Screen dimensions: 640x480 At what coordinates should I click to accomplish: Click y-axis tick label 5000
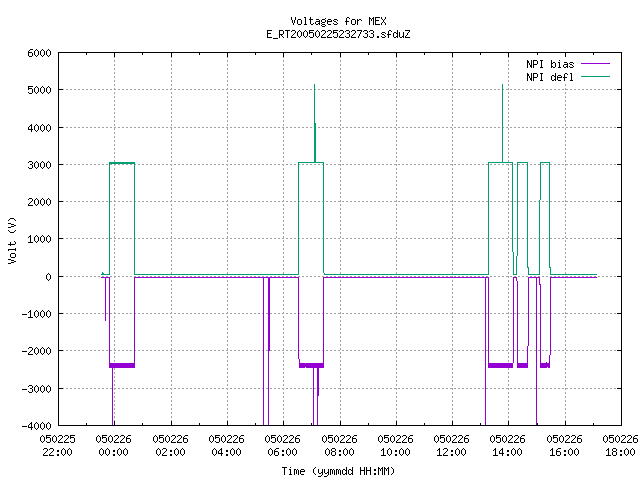(39, 90)
